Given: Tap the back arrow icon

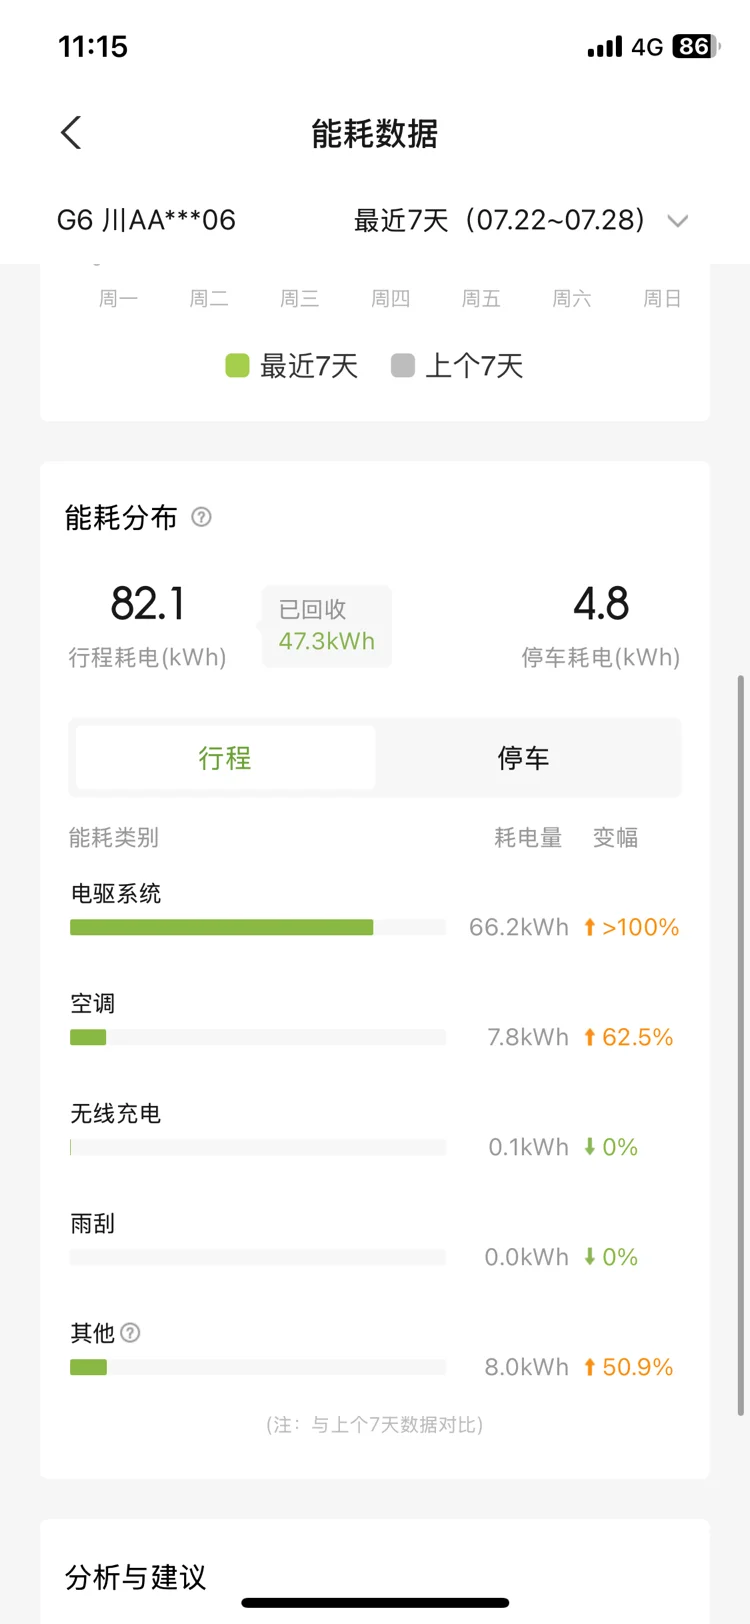Looking at the screenshot, I should pos(71,133).
